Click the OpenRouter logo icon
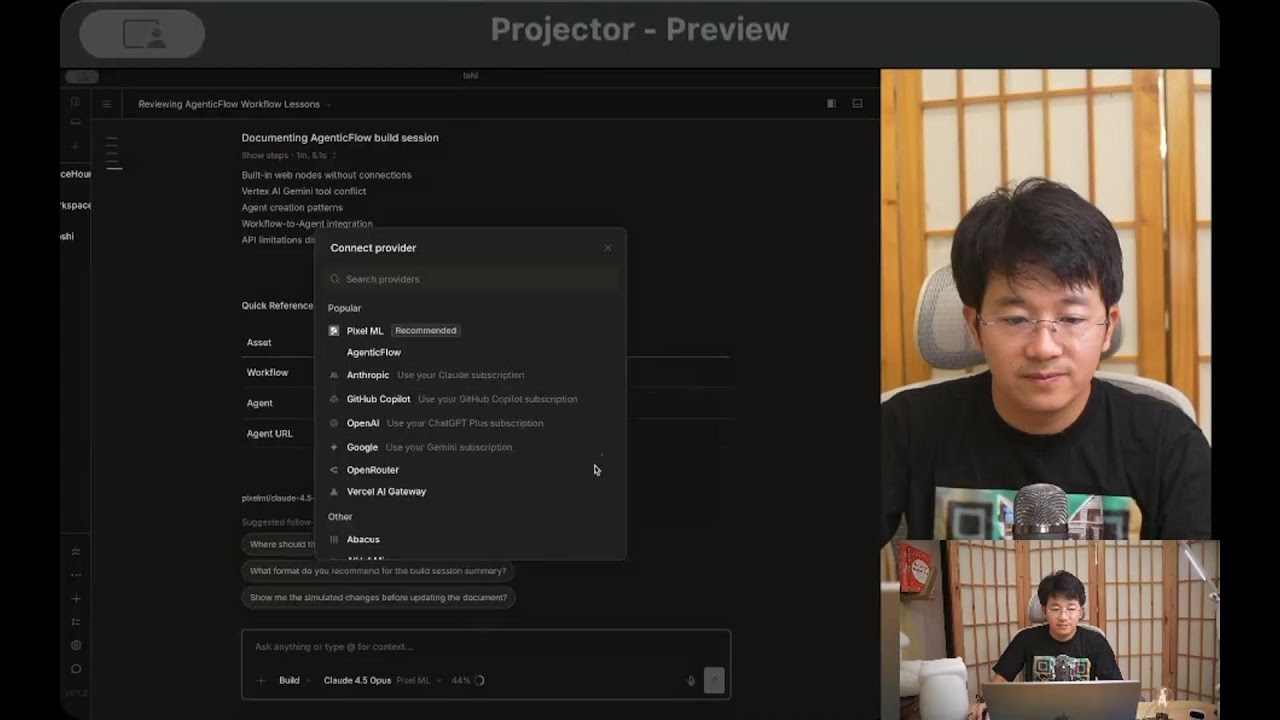This screenshot has width=1280, height=720. click(x=334, y=469)
